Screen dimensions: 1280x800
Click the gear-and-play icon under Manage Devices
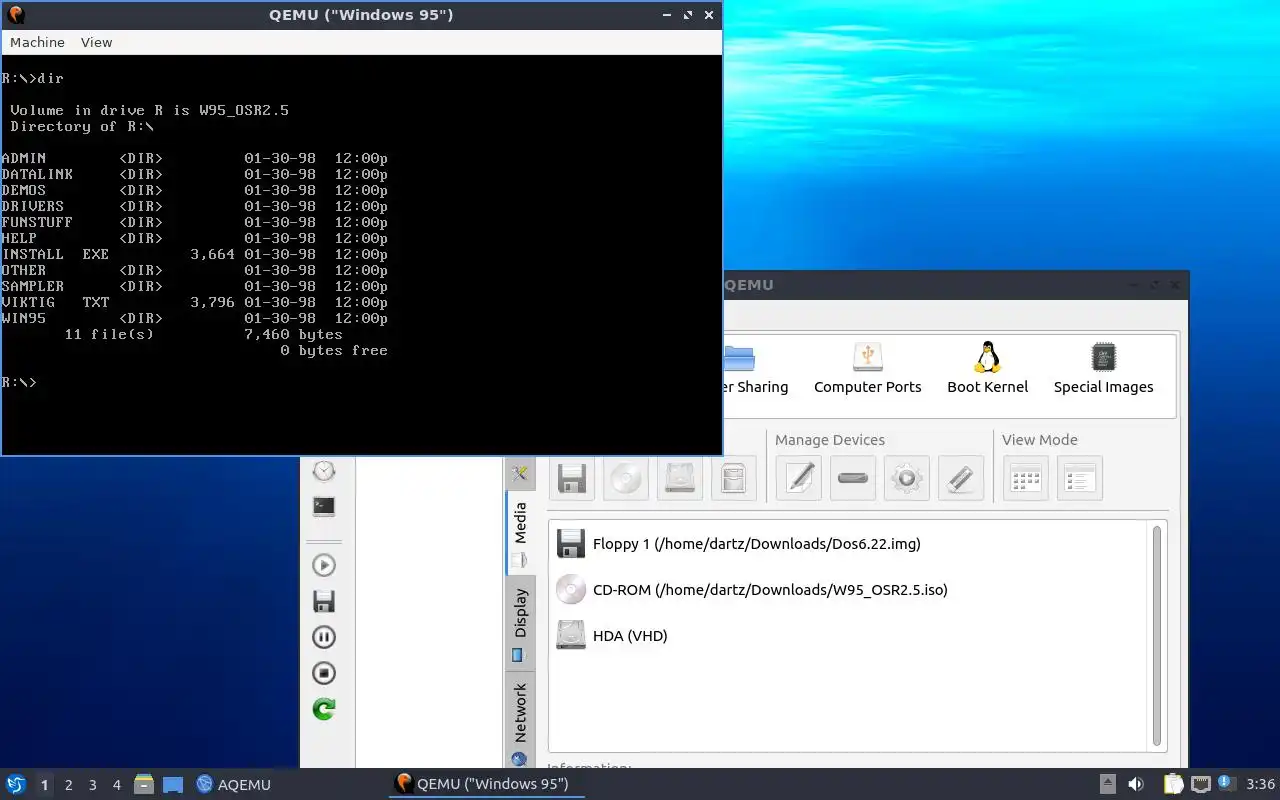[907, 478]
